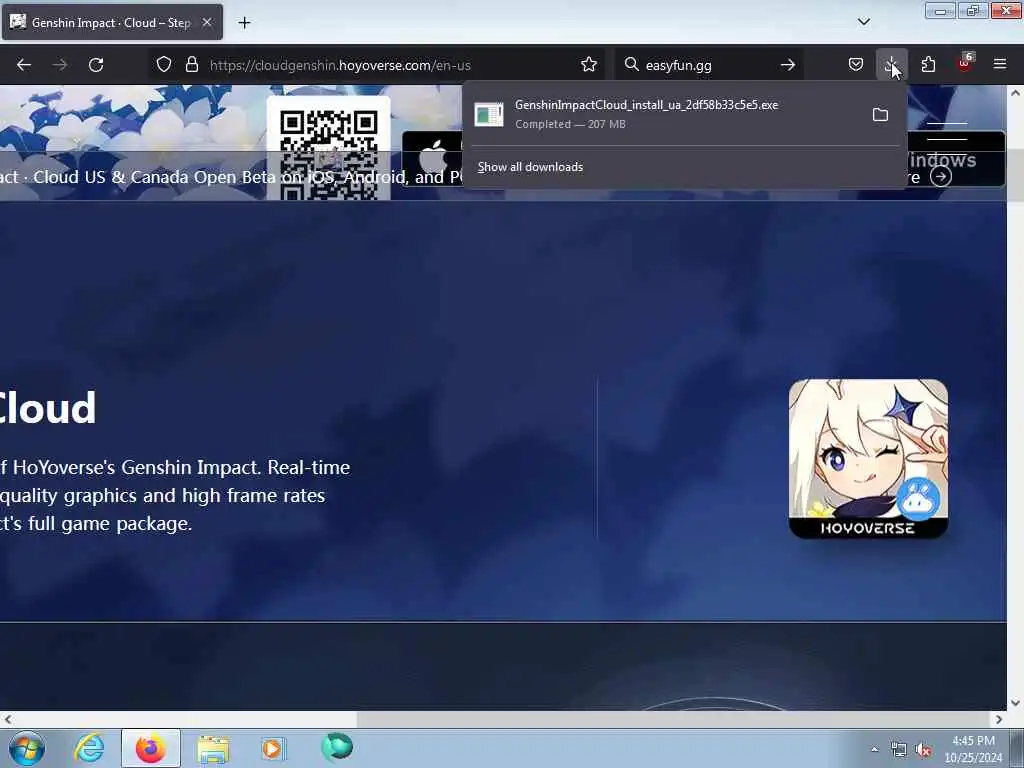Viewport: 1024px width, 768px height.
Task: Close the Genshin Impact Cloud tab
Action: [x=206, y=22]
